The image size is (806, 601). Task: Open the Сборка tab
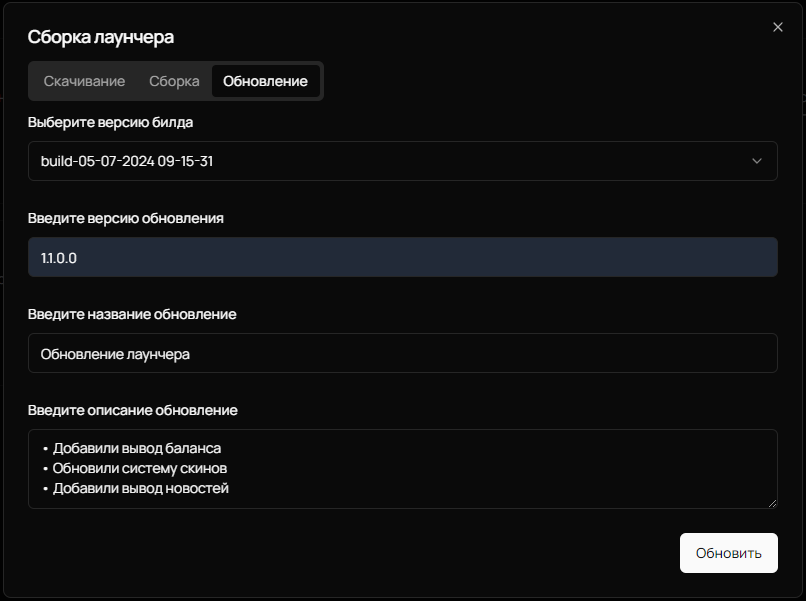coord(173,81)
